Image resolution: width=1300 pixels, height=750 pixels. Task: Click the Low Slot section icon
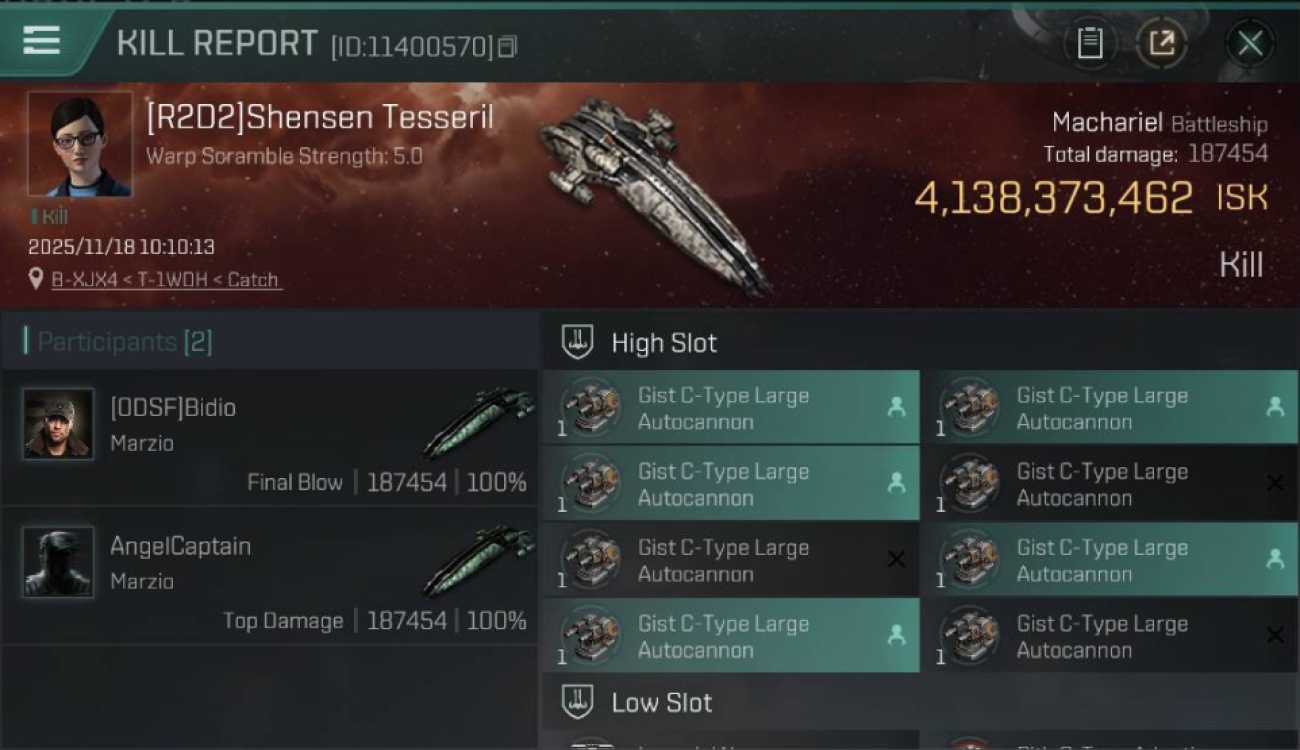pos(577,702)
